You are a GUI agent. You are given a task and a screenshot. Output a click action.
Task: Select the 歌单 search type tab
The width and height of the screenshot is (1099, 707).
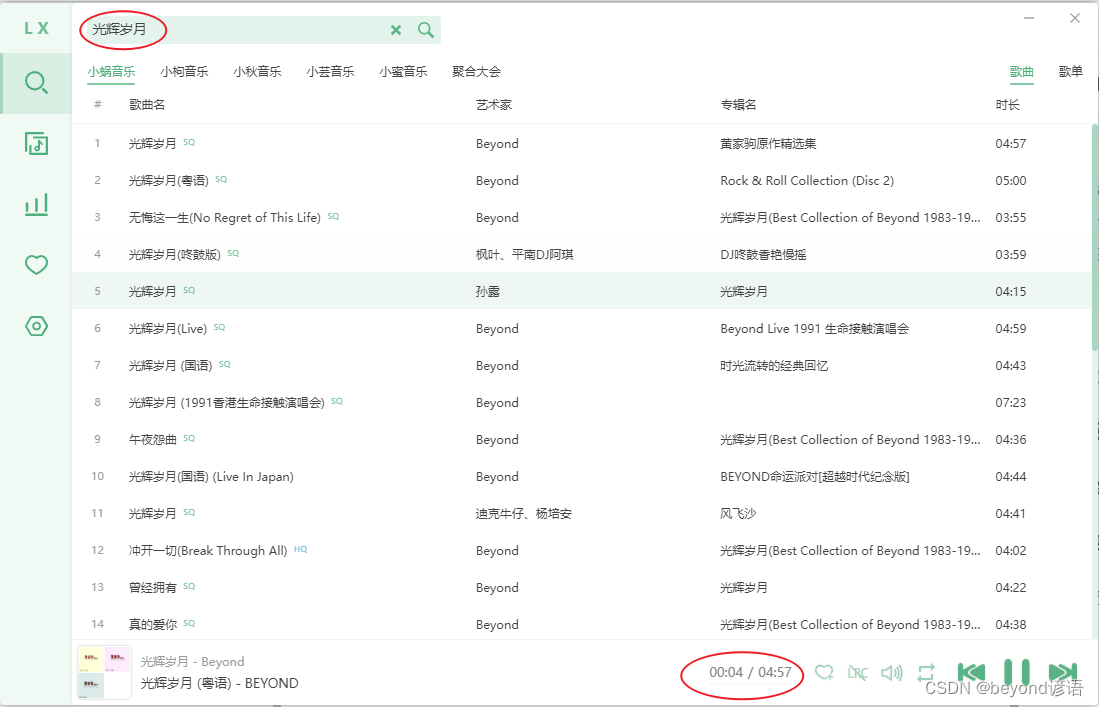click(1070, 71)
